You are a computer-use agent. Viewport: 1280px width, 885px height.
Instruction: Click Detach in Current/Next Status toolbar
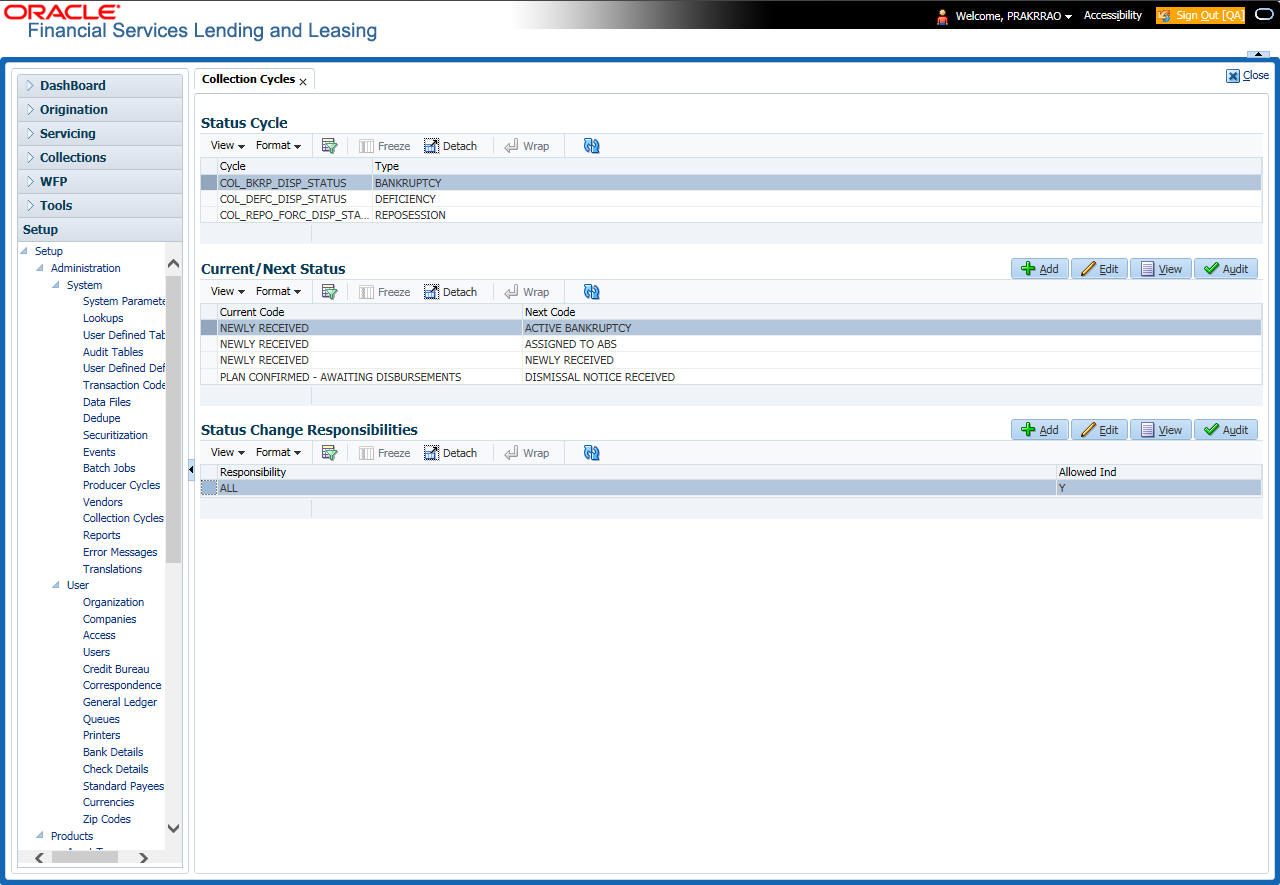[450, 292]
